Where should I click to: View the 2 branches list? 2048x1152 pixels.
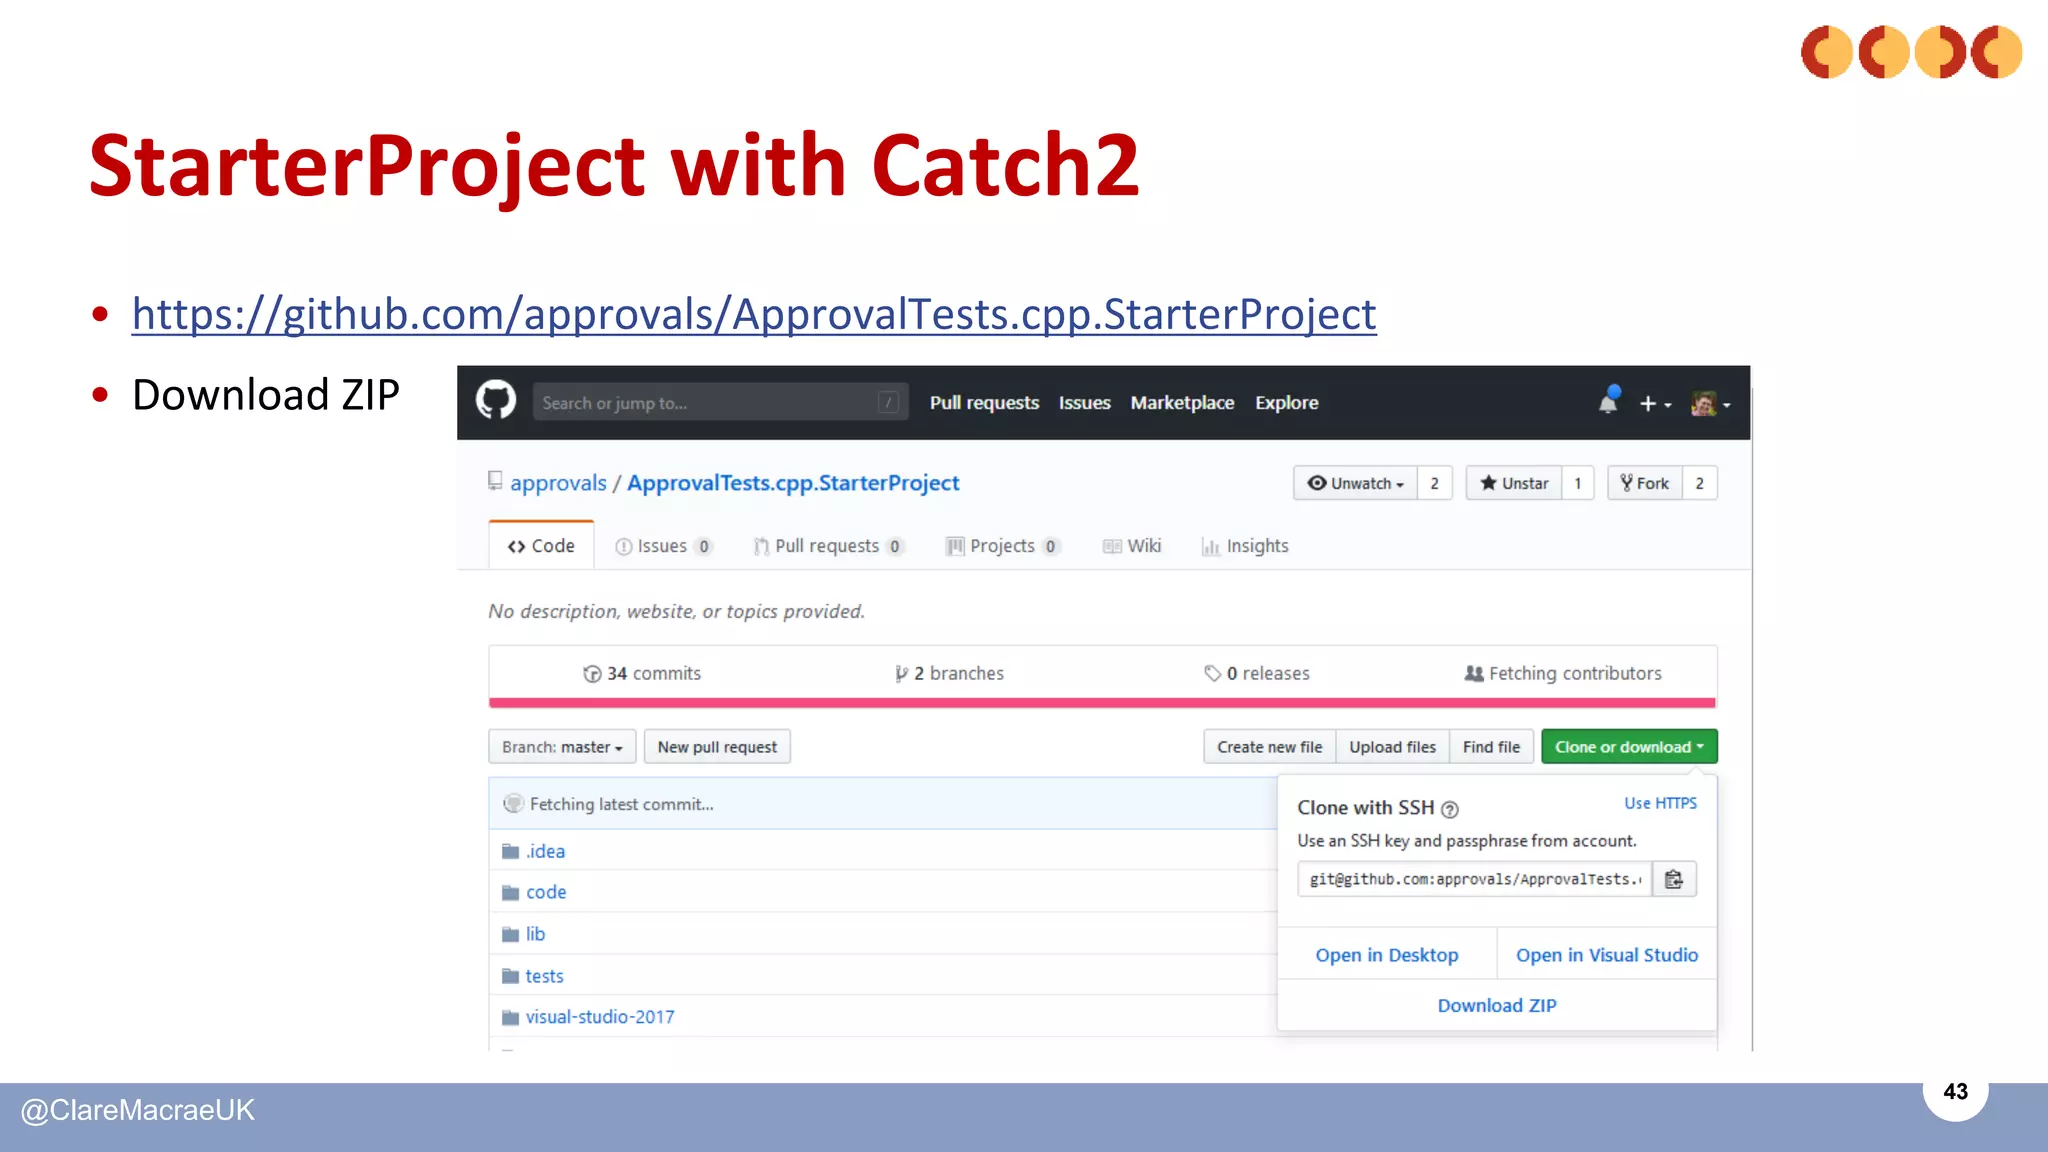click(949, 673)
